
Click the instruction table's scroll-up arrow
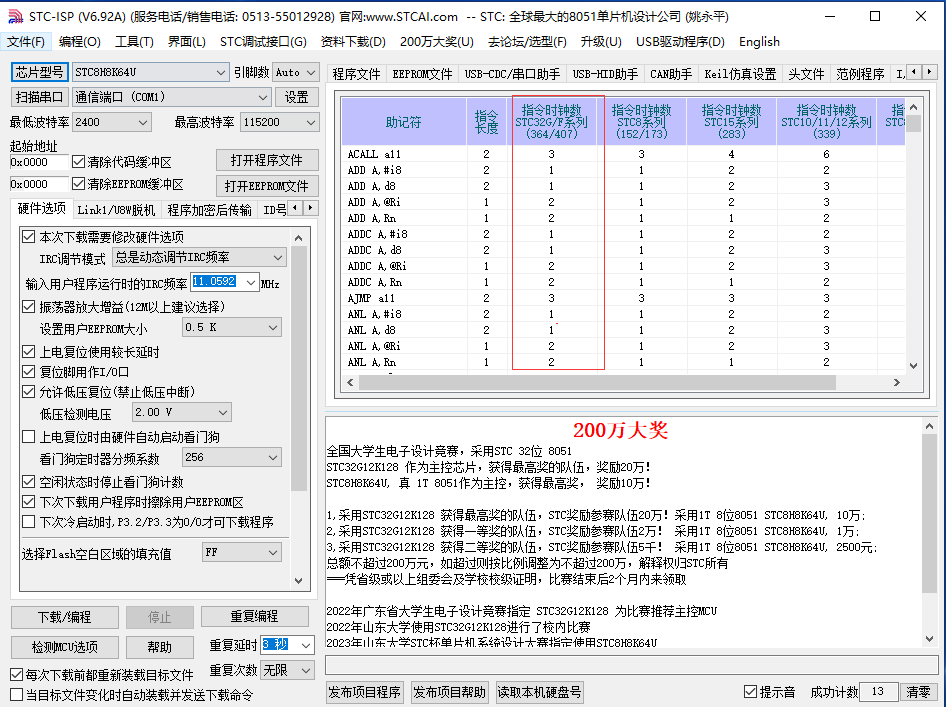pyautogui.click(x=913, y=107)
